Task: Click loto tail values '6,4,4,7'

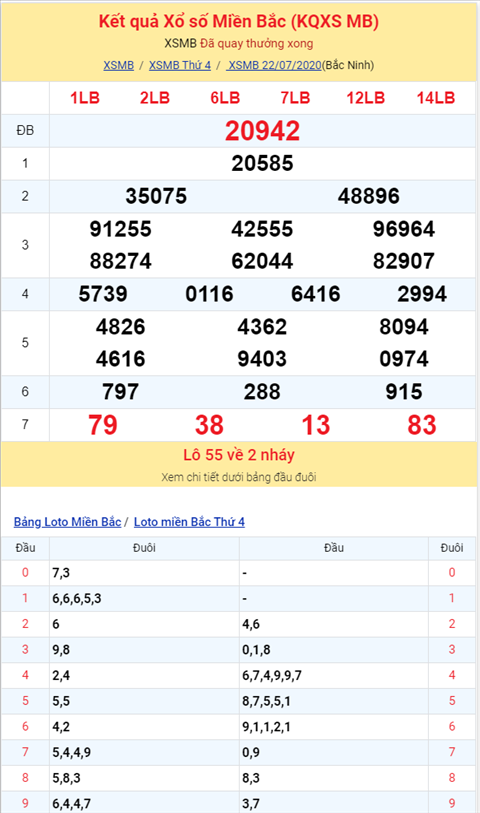Action: 72,804
